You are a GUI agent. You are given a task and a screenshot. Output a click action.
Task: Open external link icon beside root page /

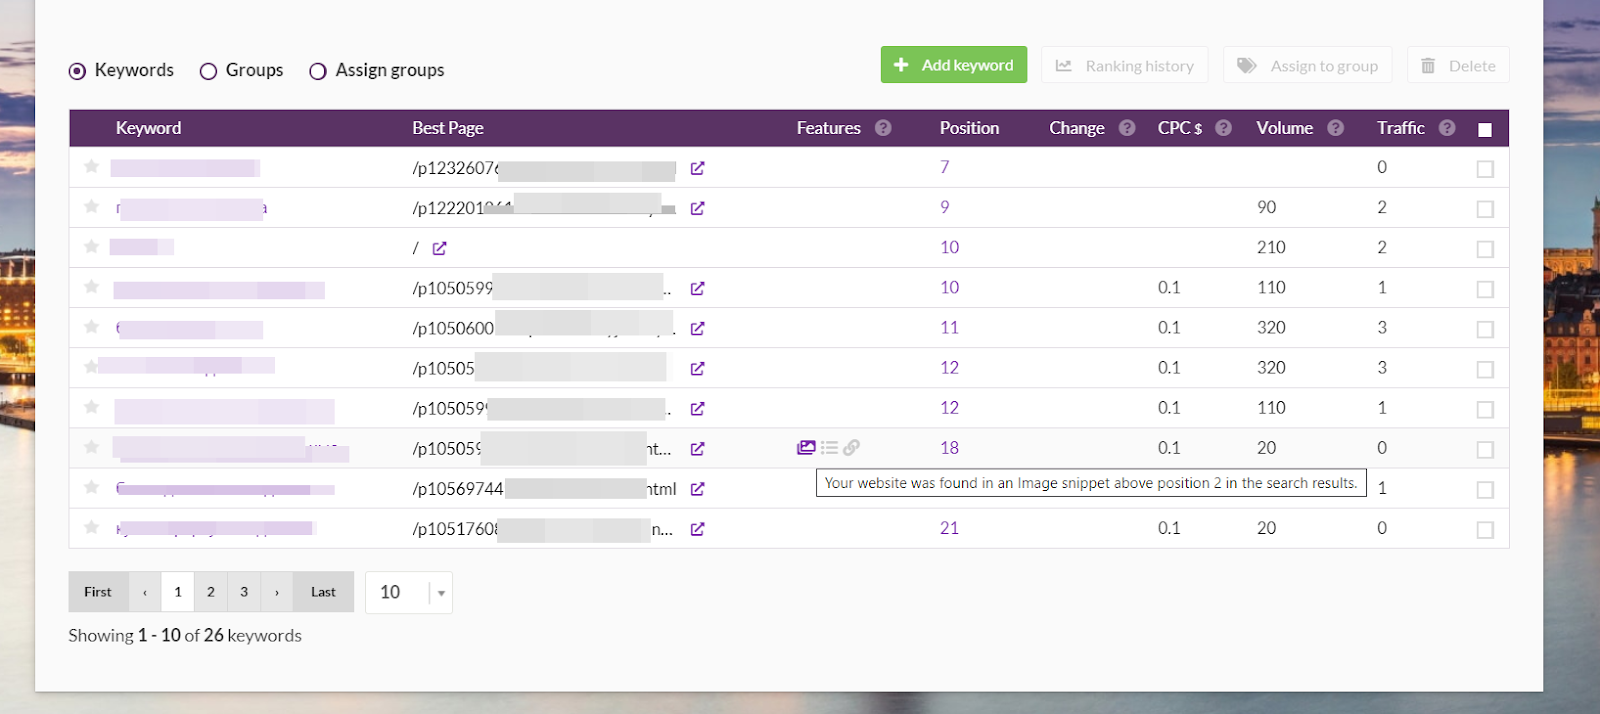[439, 248]
